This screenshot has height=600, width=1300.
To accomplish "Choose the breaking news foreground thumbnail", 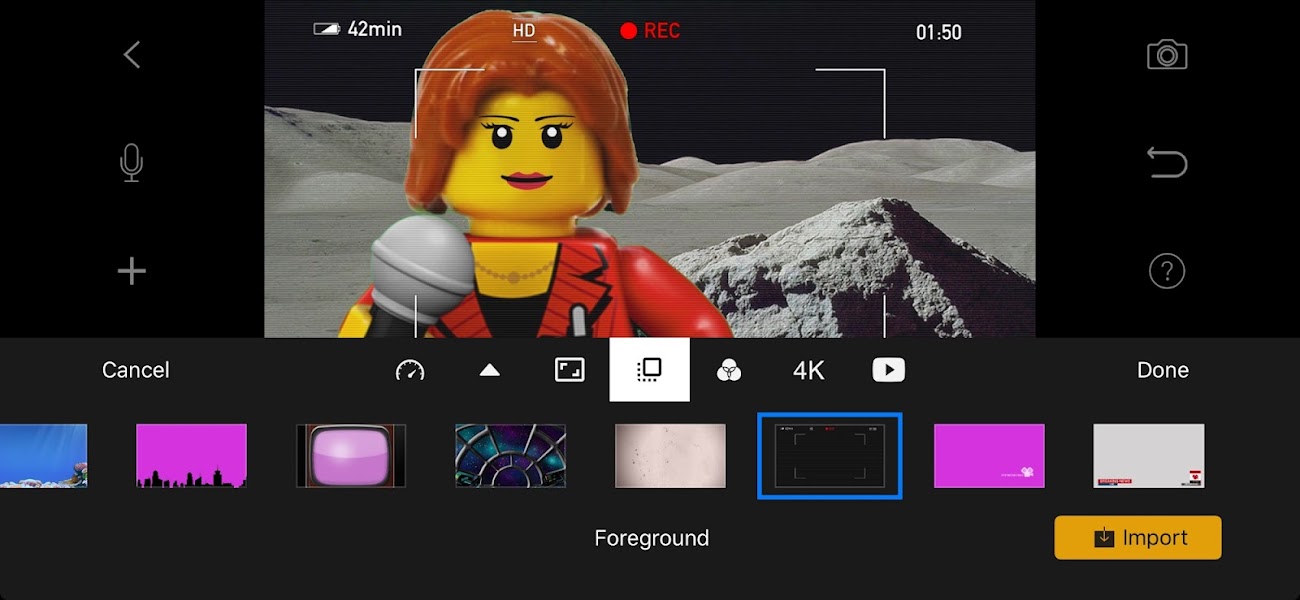I will [x=1149, y=456].
